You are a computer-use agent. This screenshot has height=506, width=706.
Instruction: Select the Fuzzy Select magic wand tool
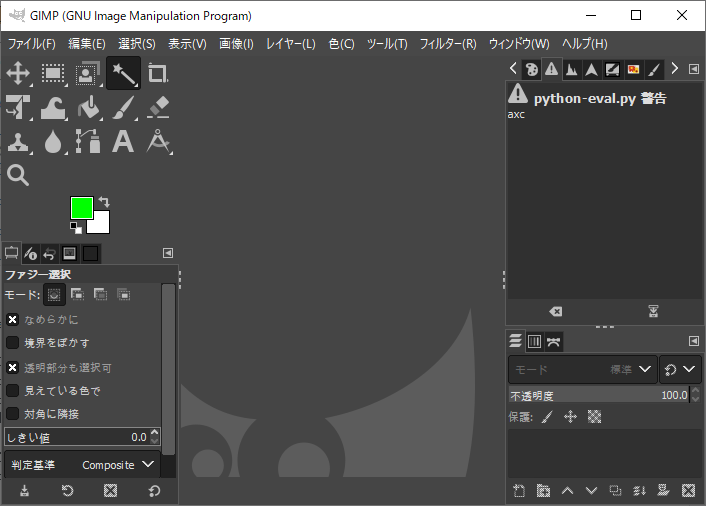(123, 73)
